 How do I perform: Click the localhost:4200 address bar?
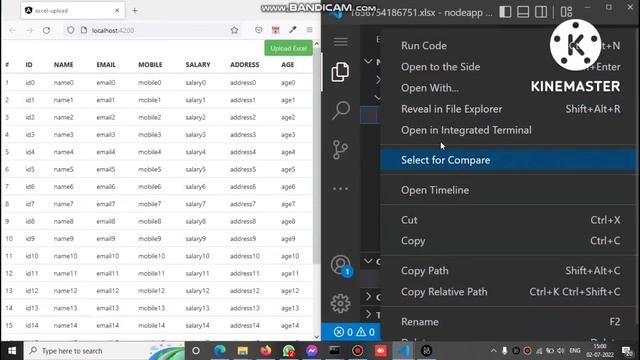[x=153, y=30]
